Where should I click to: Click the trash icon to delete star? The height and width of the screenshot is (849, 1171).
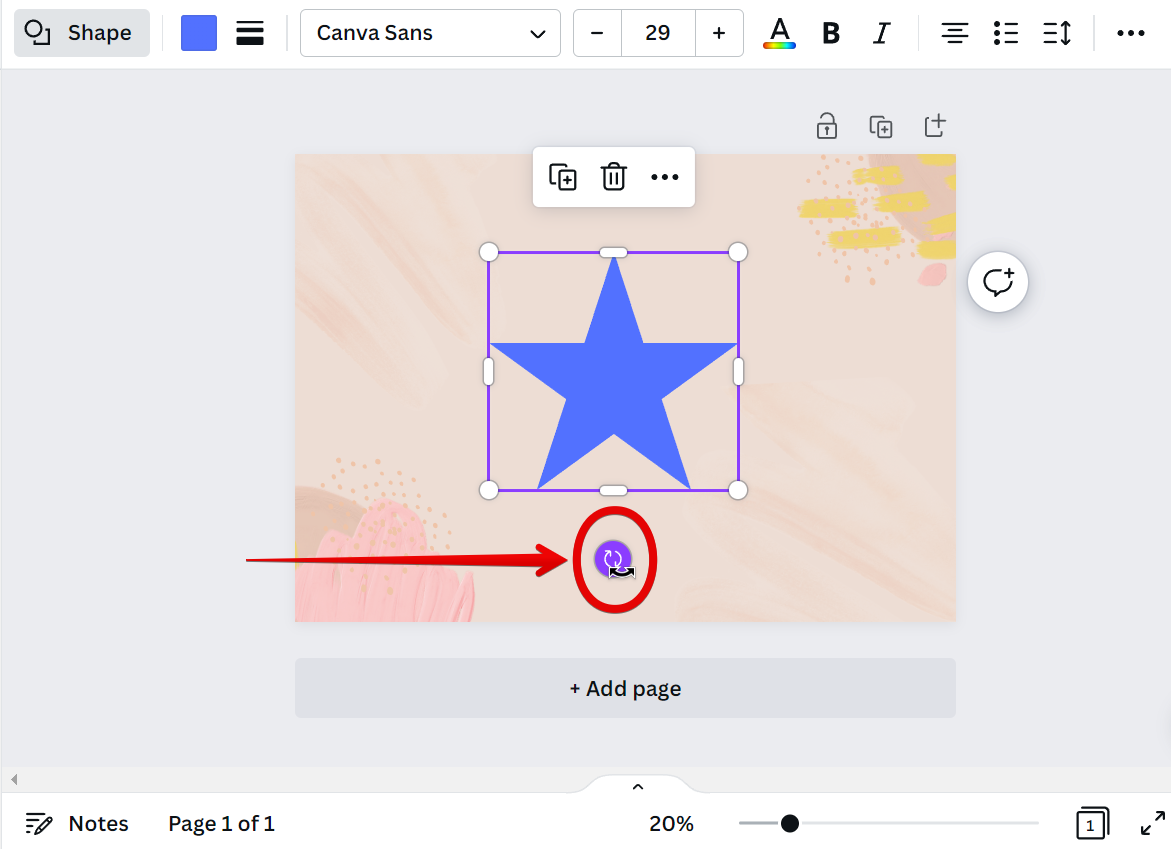(613, 177)
